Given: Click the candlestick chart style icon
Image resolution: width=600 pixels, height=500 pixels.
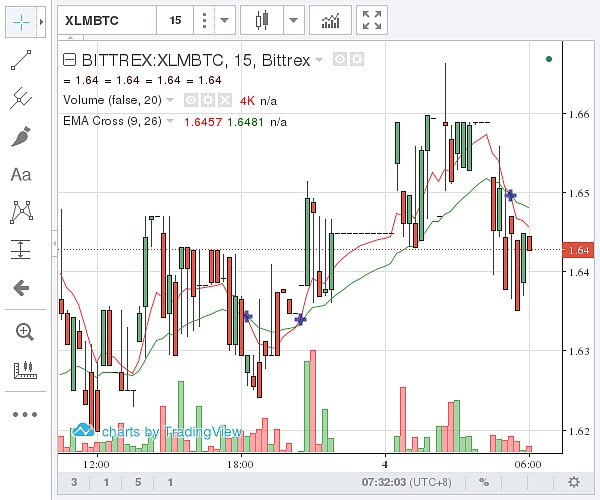Looking at the screenshot, I should [262, 20].
